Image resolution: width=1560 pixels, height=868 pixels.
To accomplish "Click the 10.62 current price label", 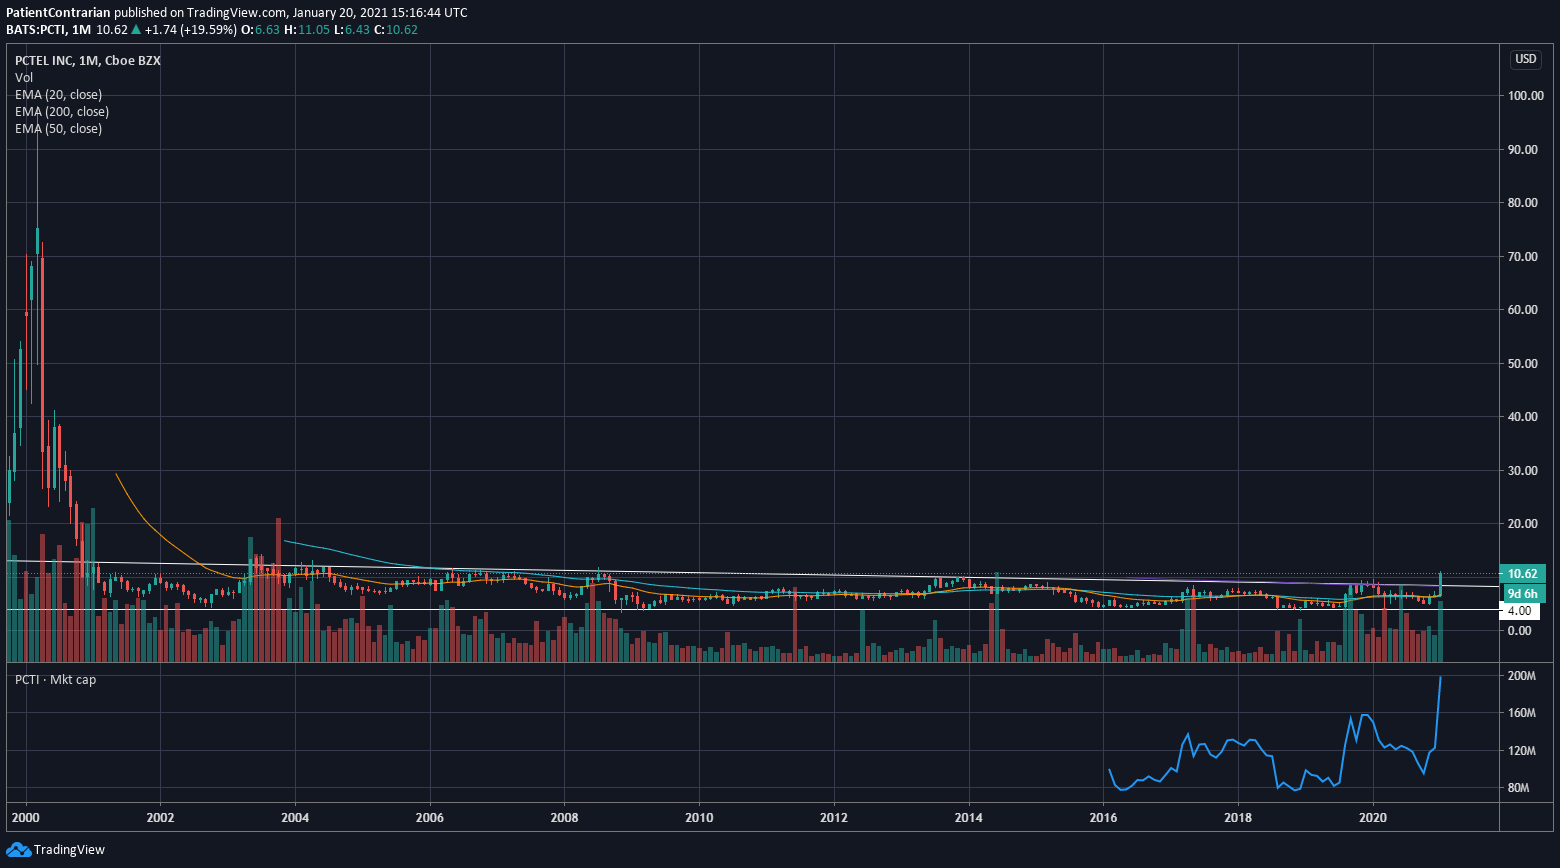I will tap(1523, 574).
